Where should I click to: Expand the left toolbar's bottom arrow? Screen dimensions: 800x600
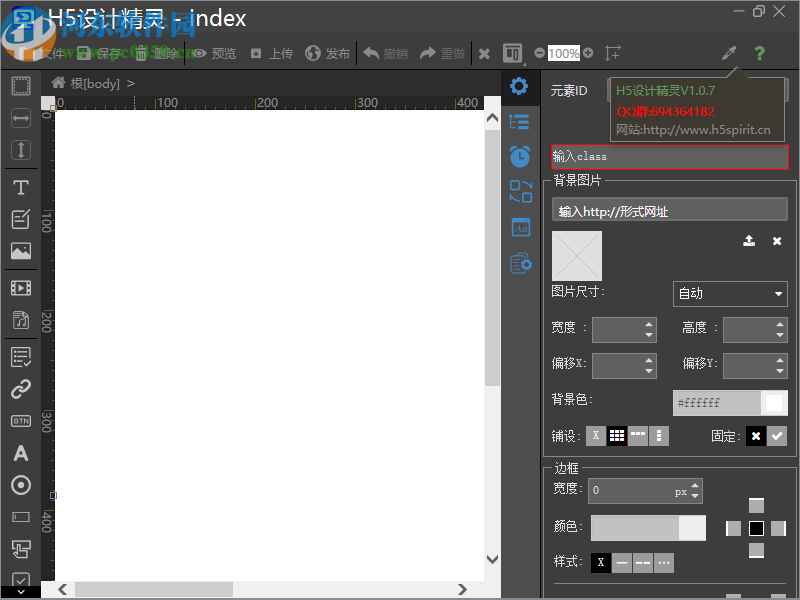pos(20,592)
